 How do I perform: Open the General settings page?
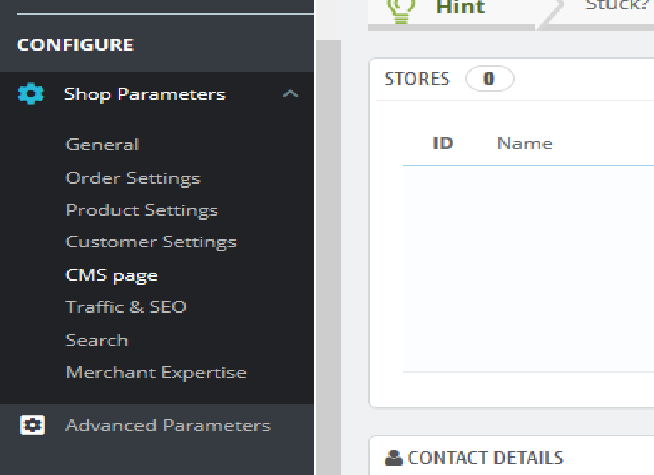coord(102,144)
